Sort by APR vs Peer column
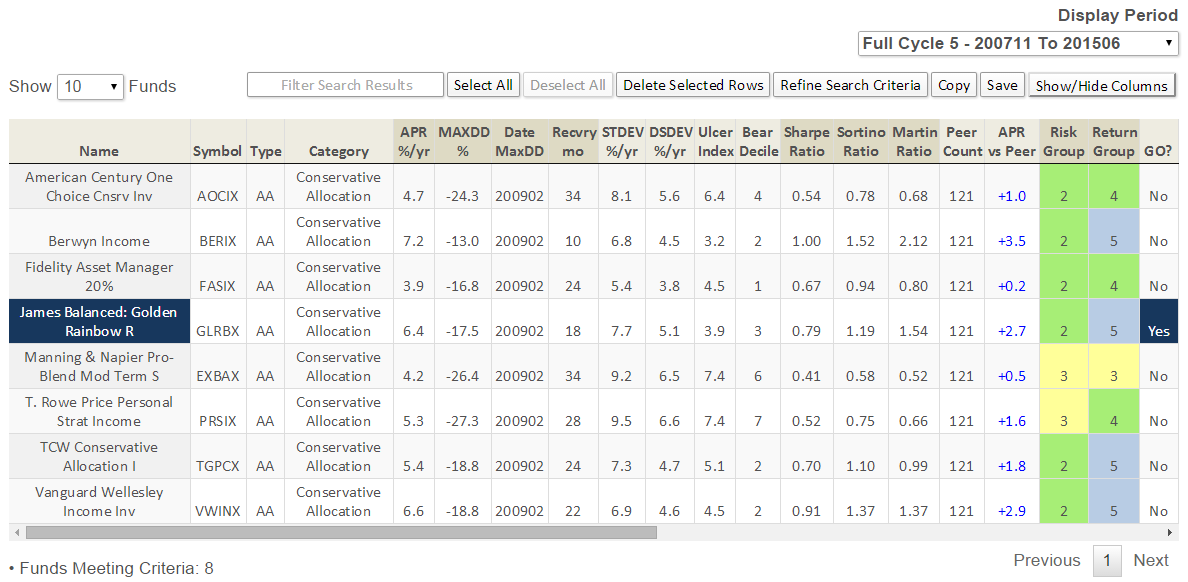This screenshot has height=582, width=1188. [1011, 141]
